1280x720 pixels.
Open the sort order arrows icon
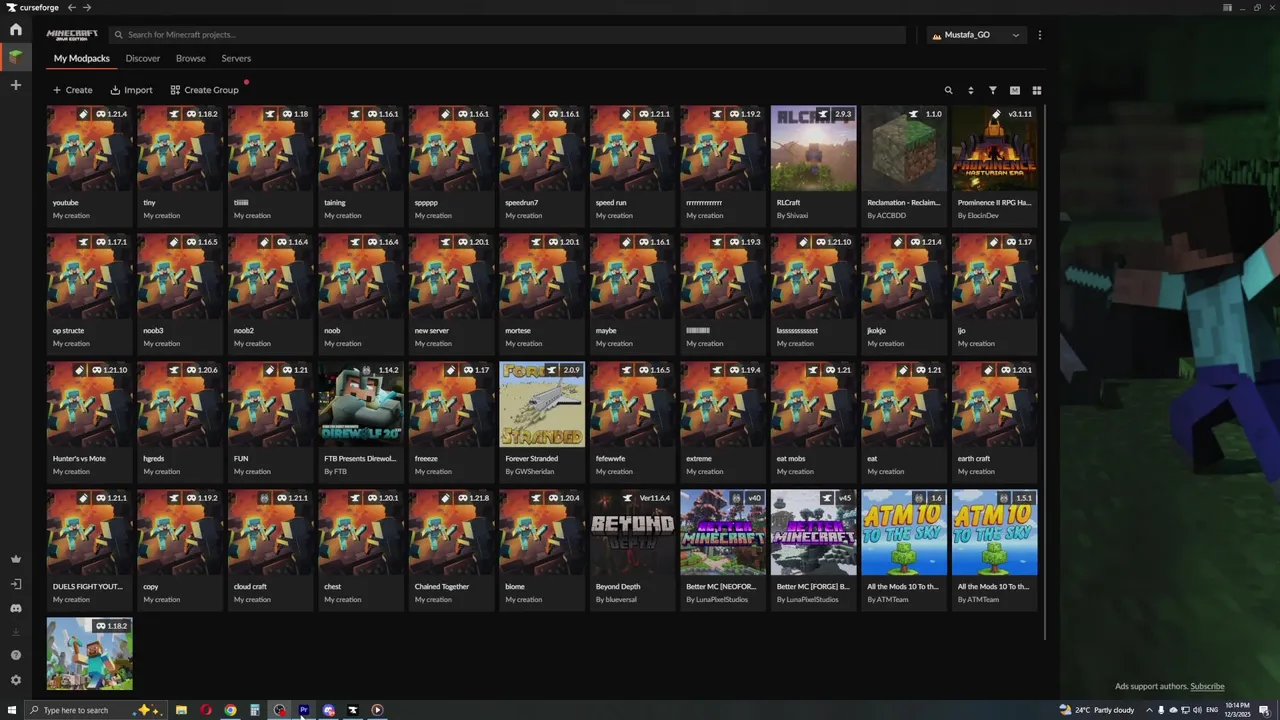(x=970, y=90)
